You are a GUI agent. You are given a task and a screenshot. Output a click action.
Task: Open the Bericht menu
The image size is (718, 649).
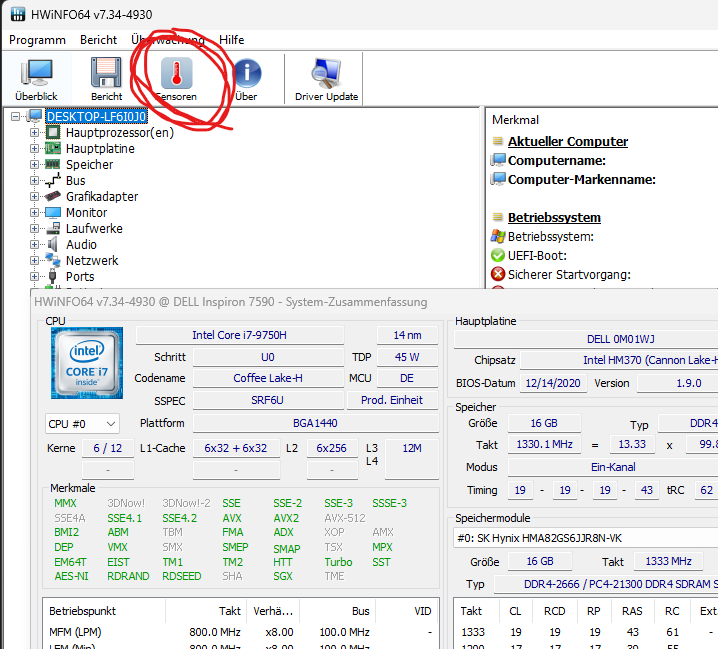click(x=98, y=40)
